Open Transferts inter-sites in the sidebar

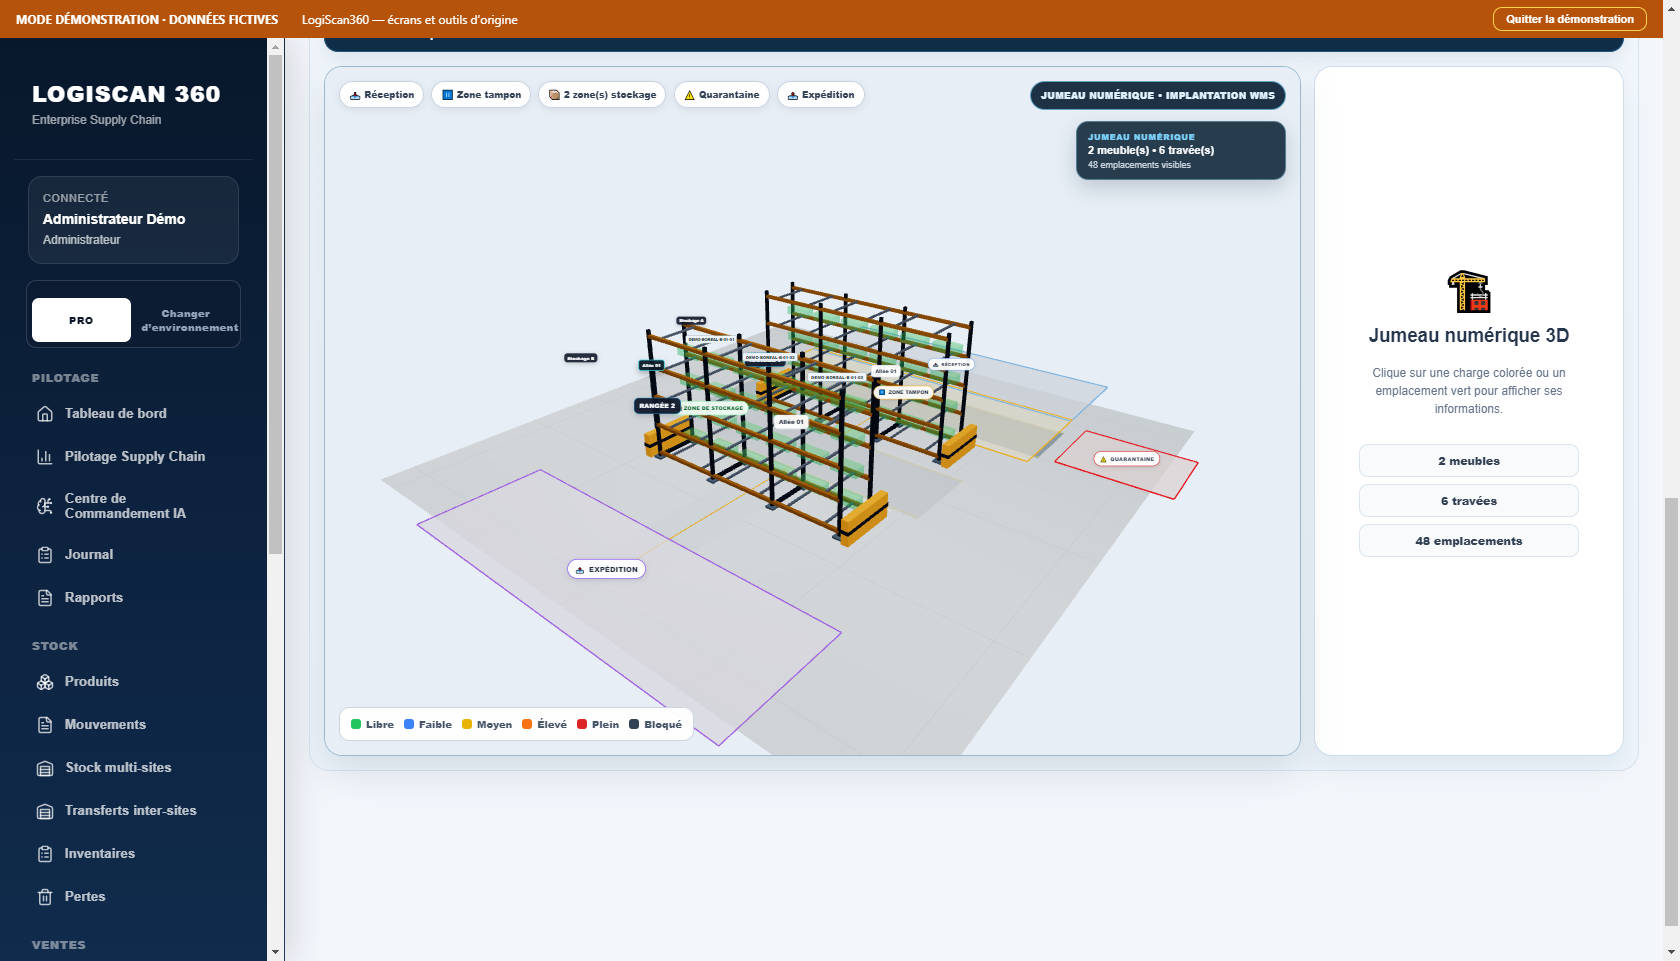click(x=130, y=811)
